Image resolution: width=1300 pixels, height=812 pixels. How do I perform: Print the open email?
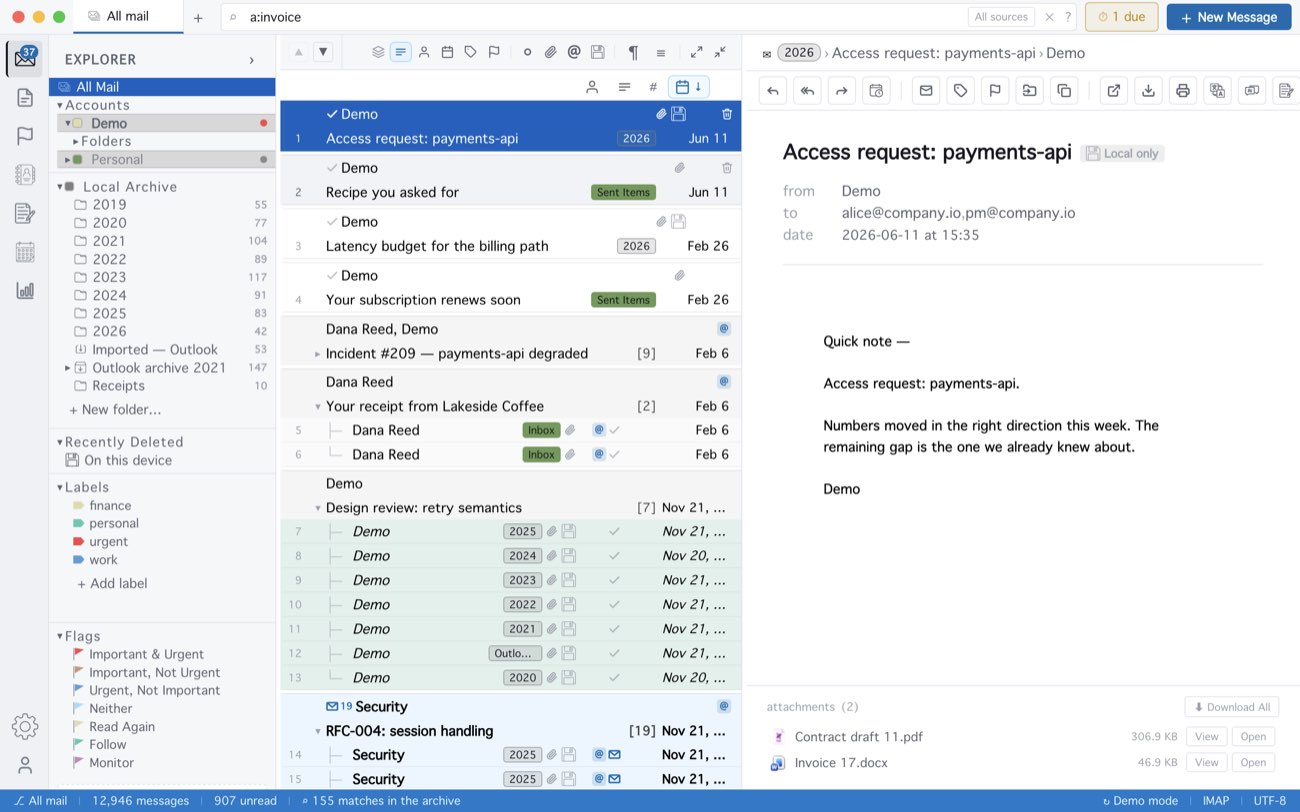(x=1183, y=91)
